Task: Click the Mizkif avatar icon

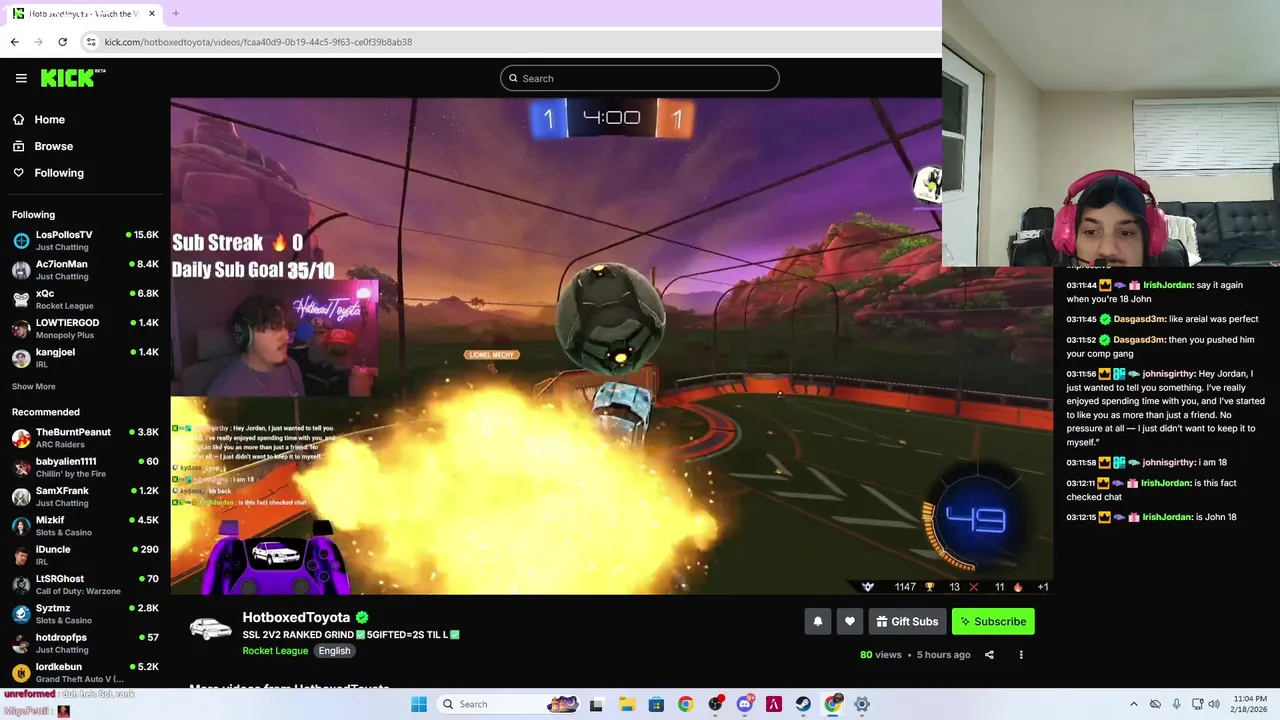Action: tap(21, 526)
